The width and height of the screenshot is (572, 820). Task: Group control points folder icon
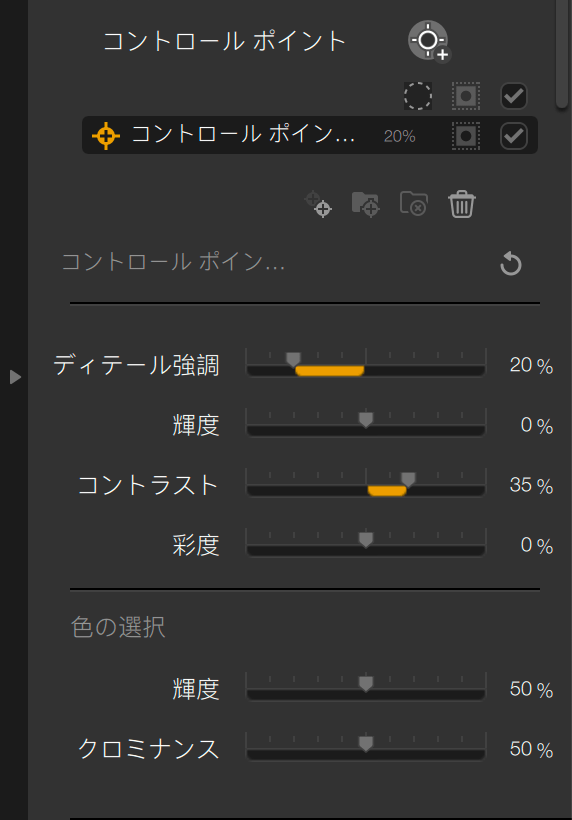[x=365, y=204]
